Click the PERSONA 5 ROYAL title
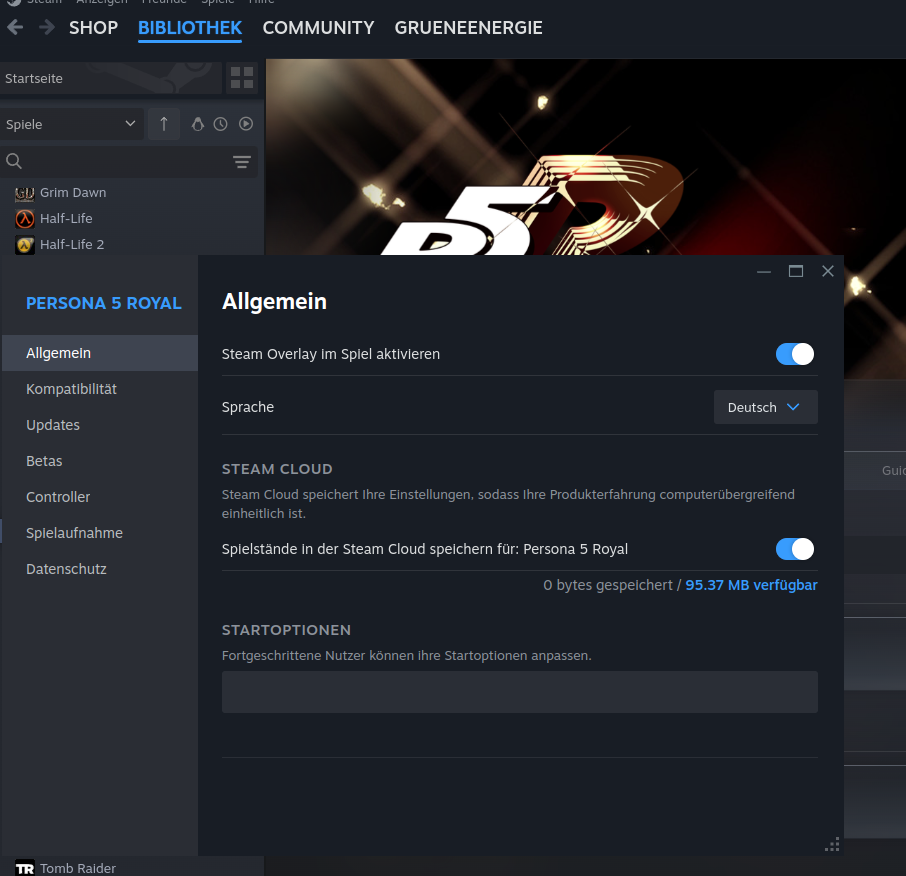The width and height of the screenshot is (906, 876). 104,303
